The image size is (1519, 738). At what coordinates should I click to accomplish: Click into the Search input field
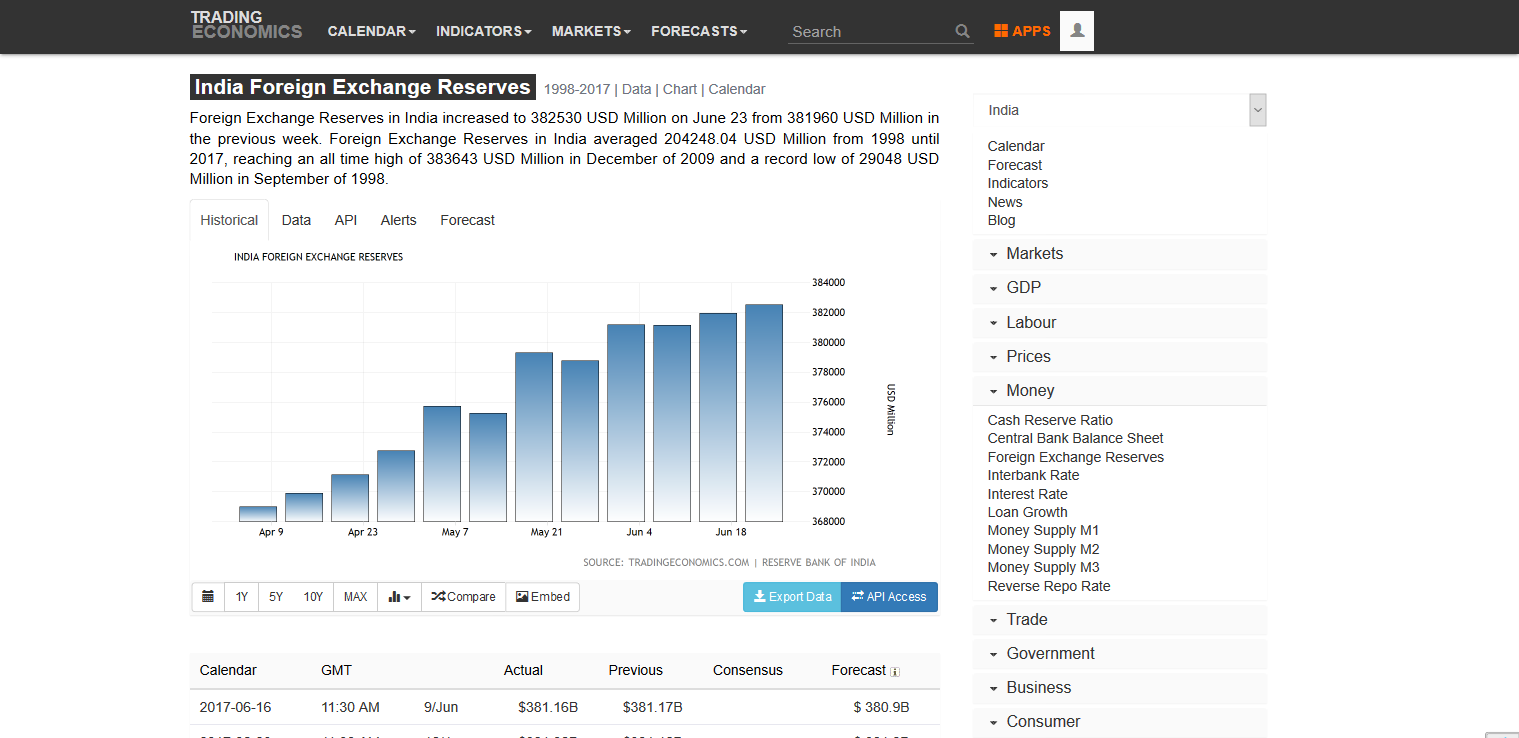(869, 31)
